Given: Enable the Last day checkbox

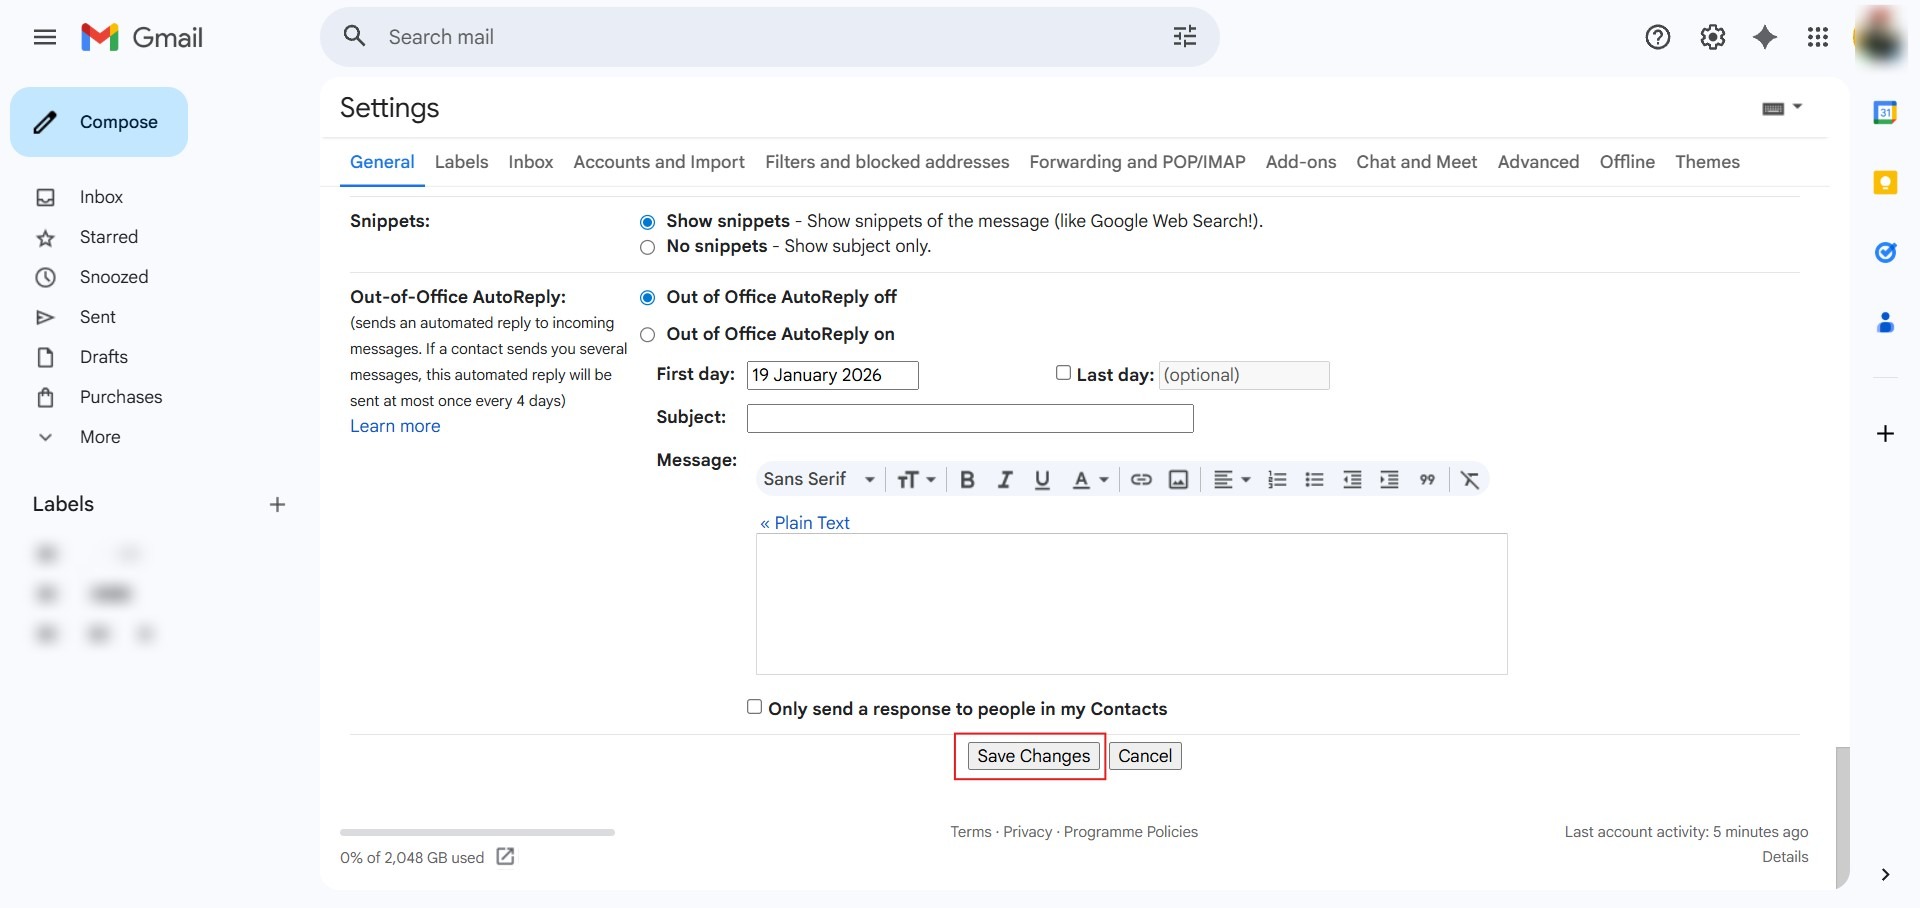Looking at the screenshot, I should pyautogui.click(x=1063, y=373).
